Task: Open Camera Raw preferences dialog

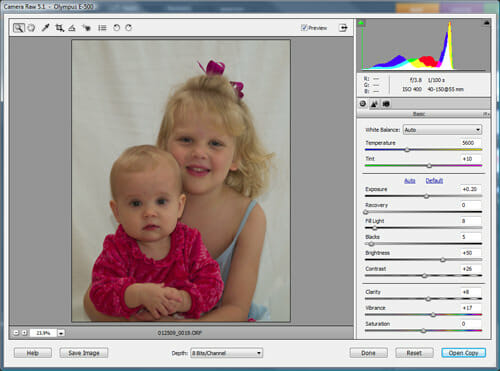Action: click(x=102, y=28)
